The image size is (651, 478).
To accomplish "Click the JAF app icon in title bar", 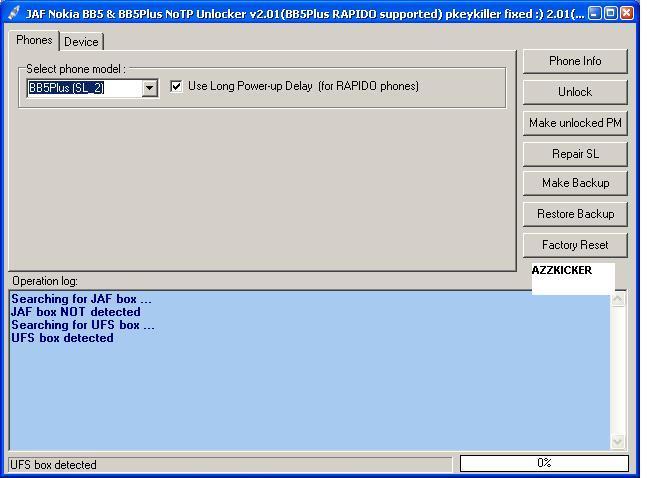I will (x=14, y=13).
